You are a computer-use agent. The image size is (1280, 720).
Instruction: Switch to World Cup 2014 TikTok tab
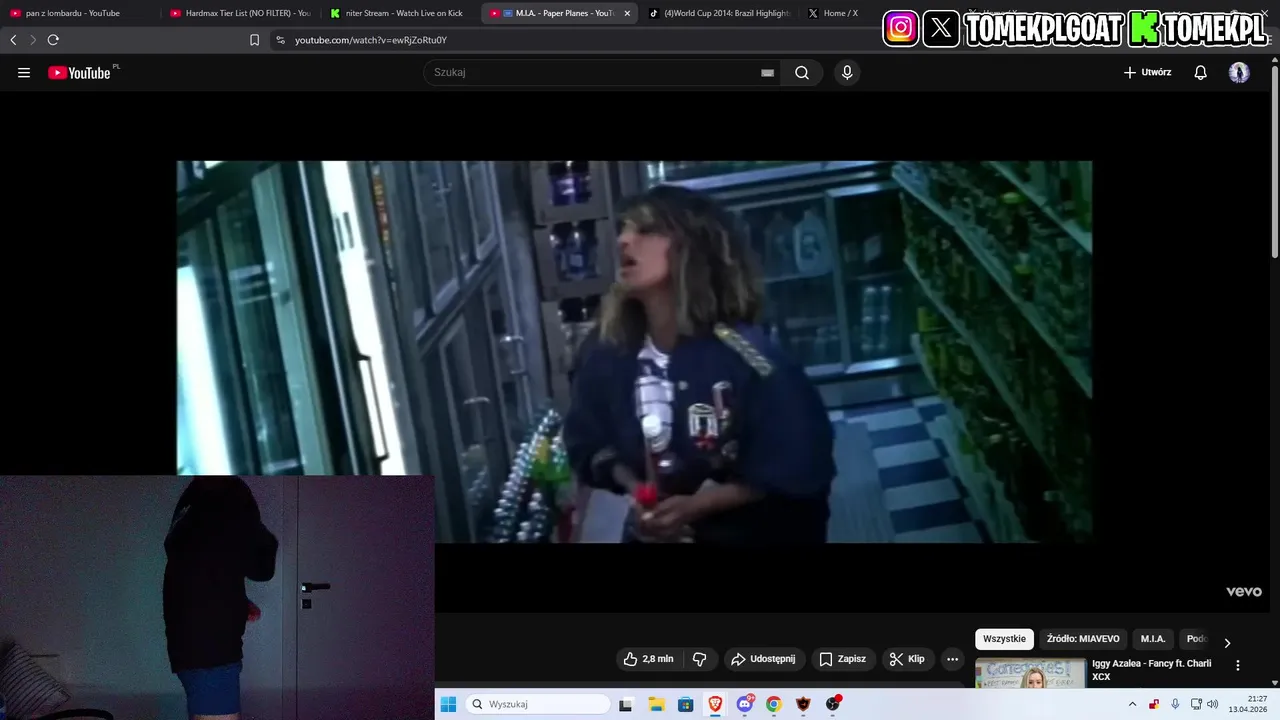720,13
